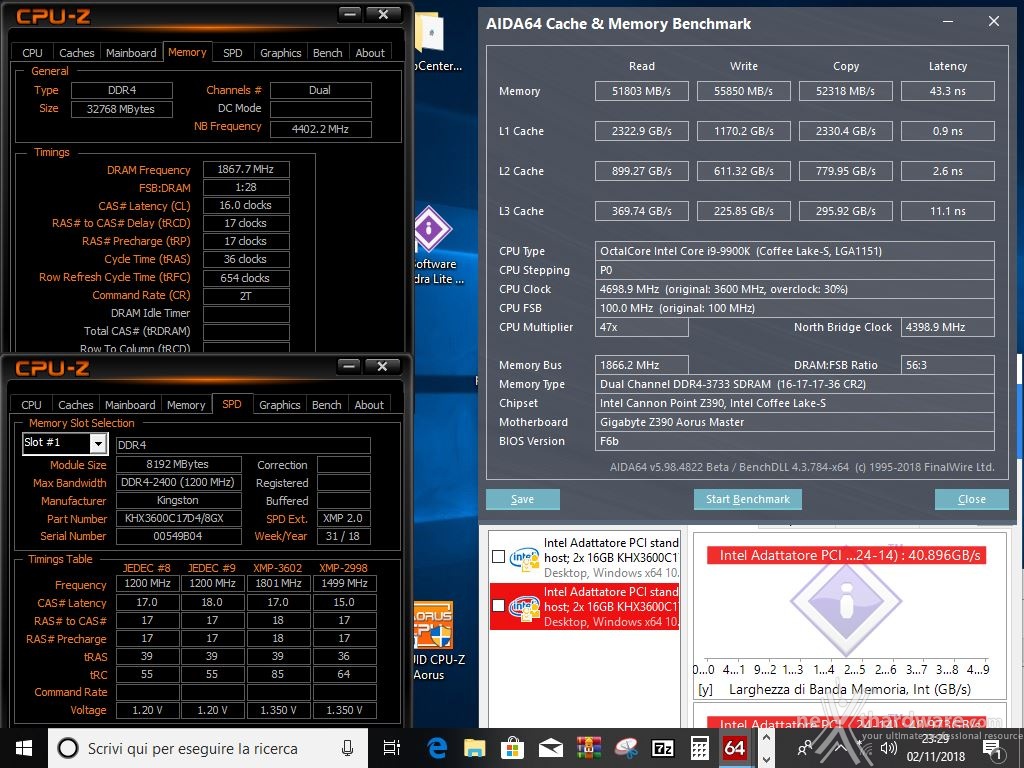Open the folder desktop icon labeled Center

point(430,34)
